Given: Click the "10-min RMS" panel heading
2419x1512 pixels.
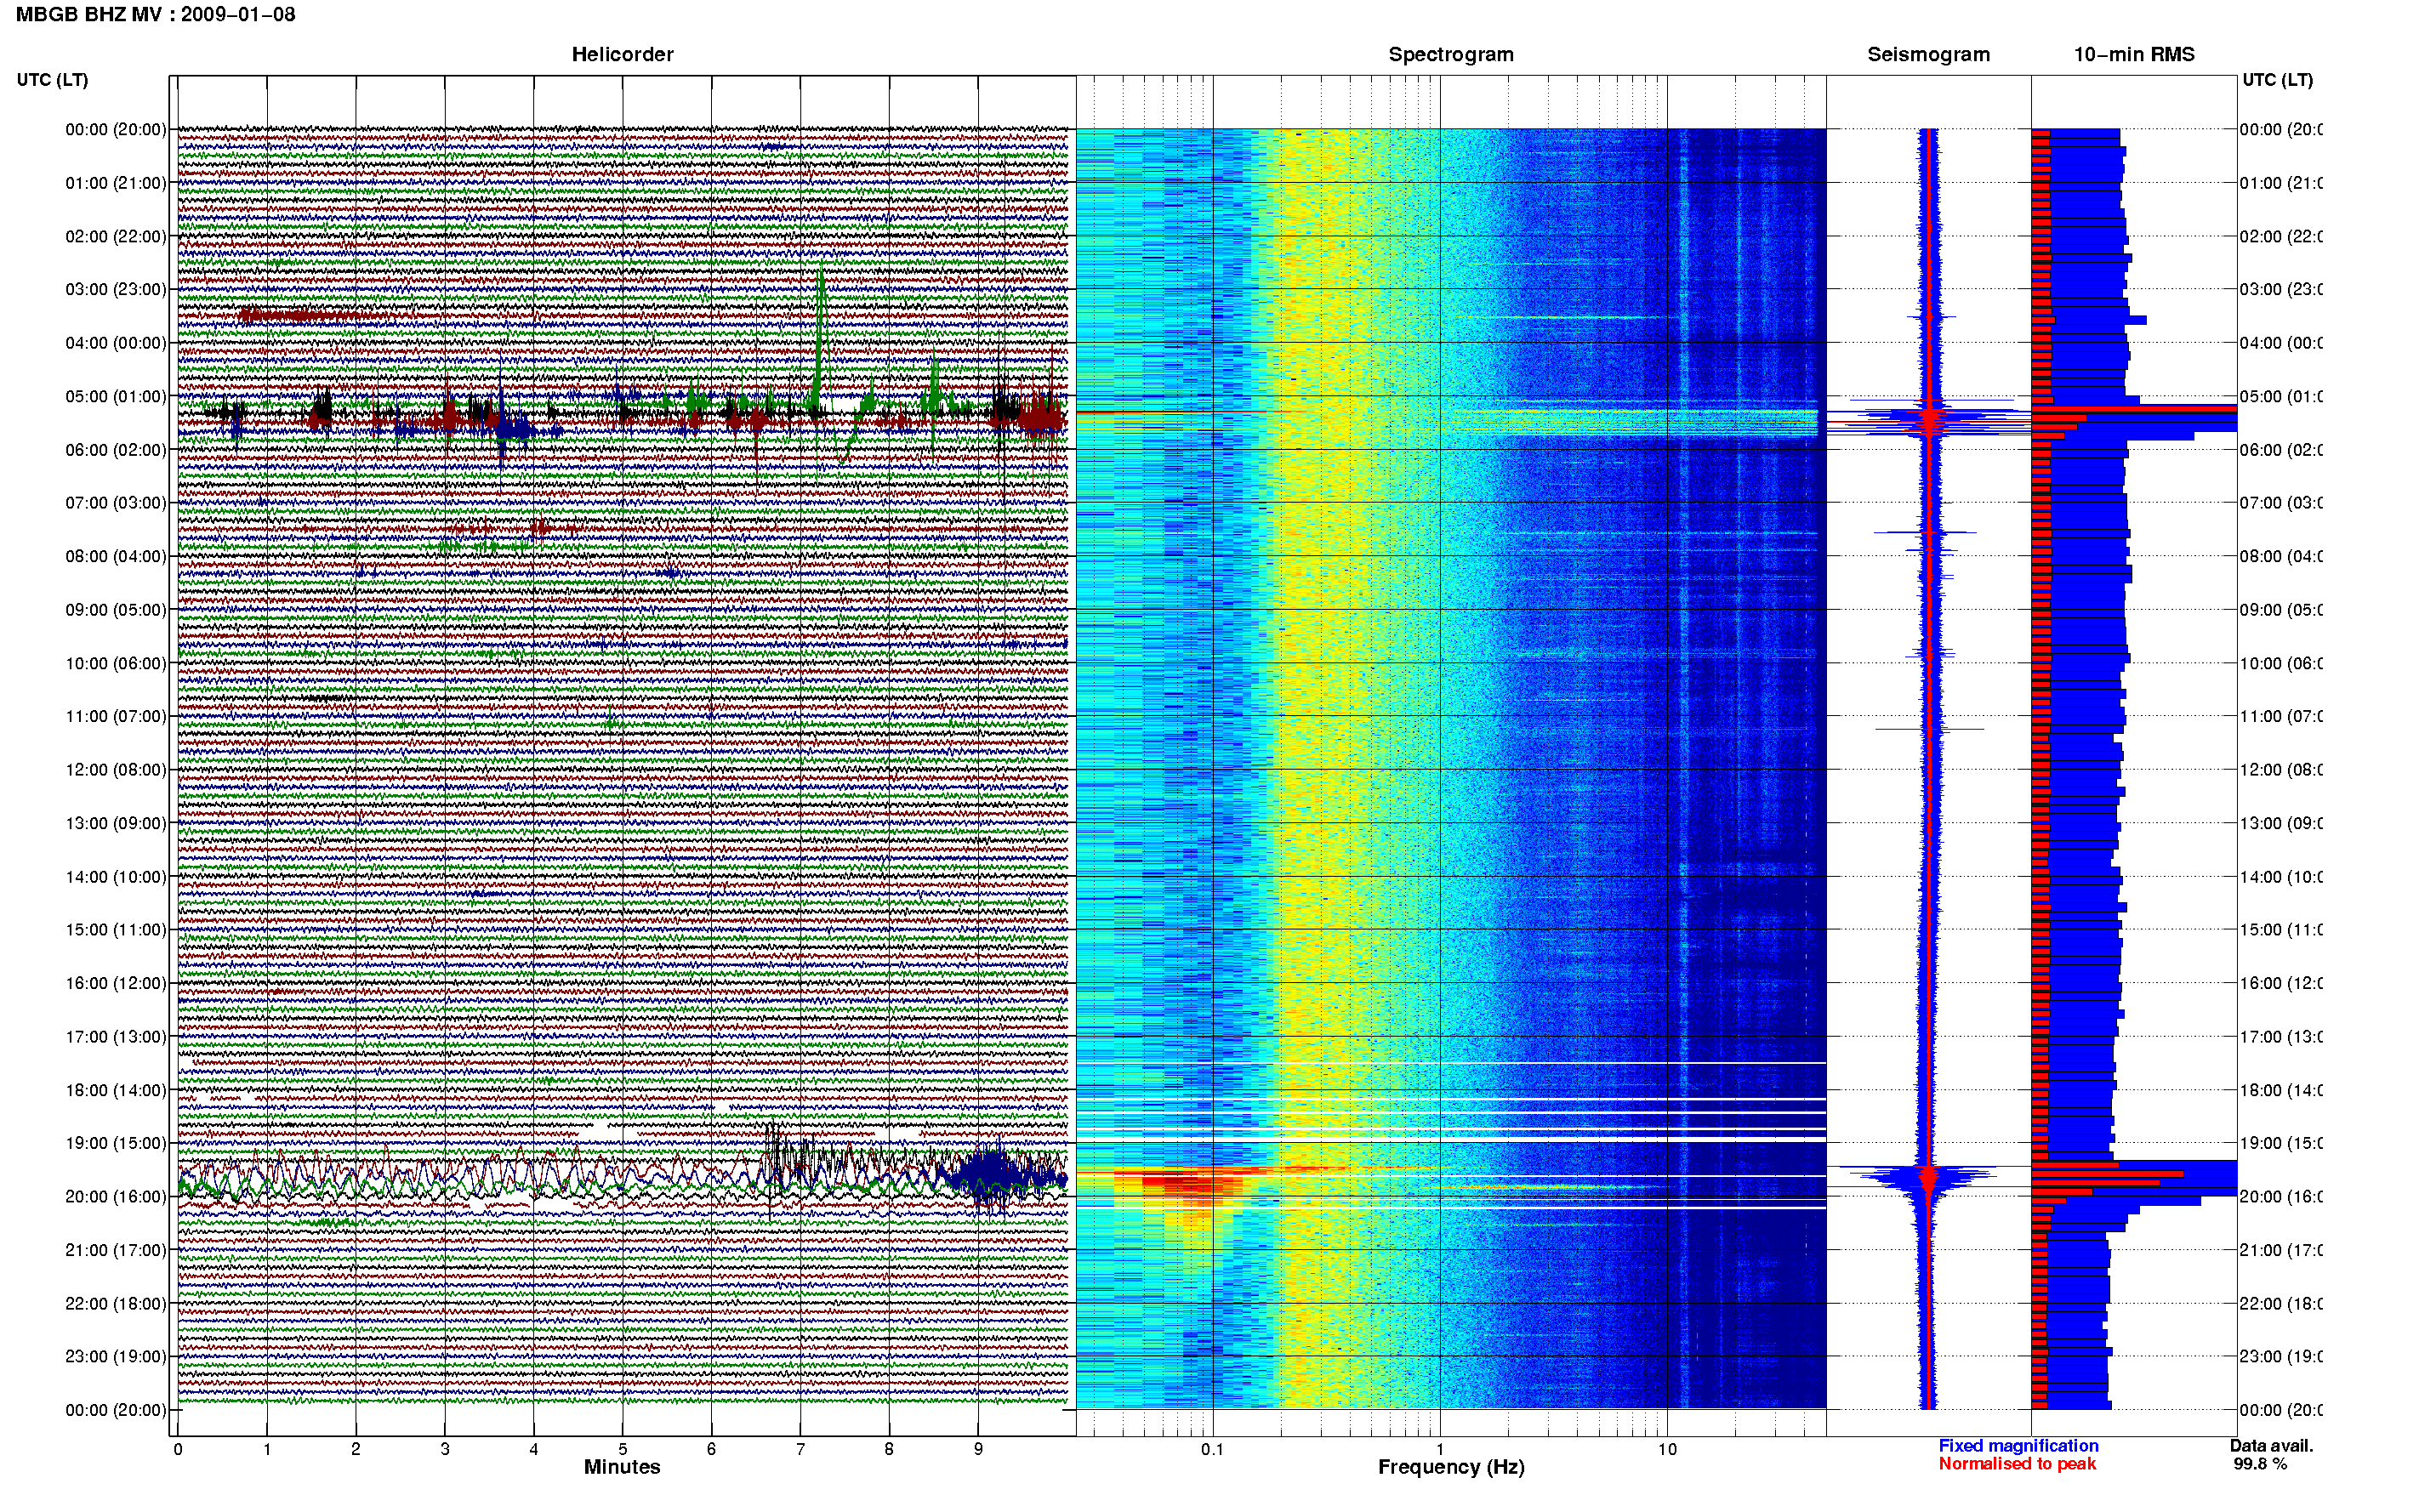Looking at the screenshot, I should click(x=2134, y=55).
